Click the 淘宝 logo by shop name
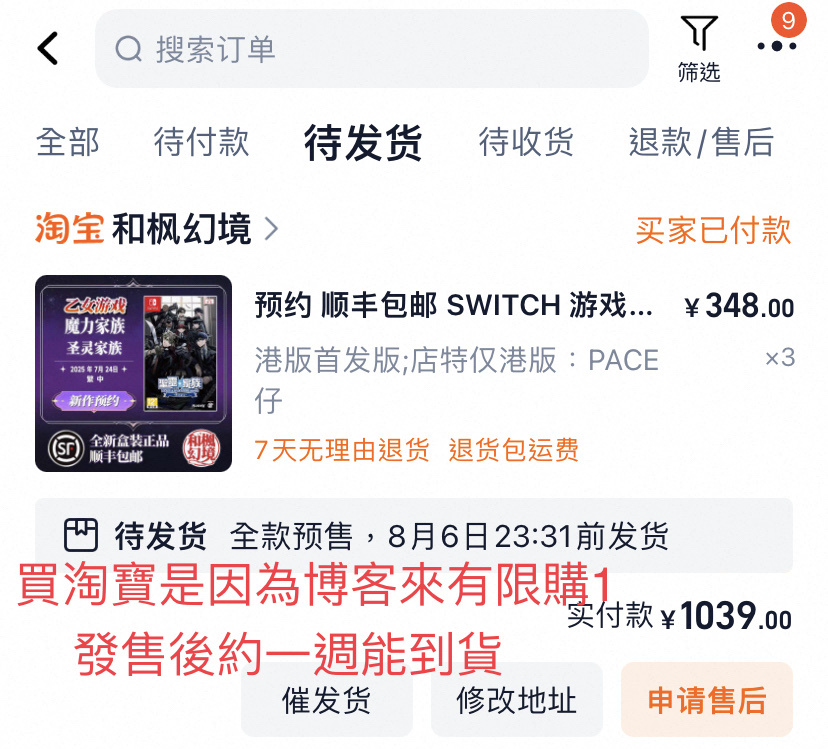 (x=69, y=229)
